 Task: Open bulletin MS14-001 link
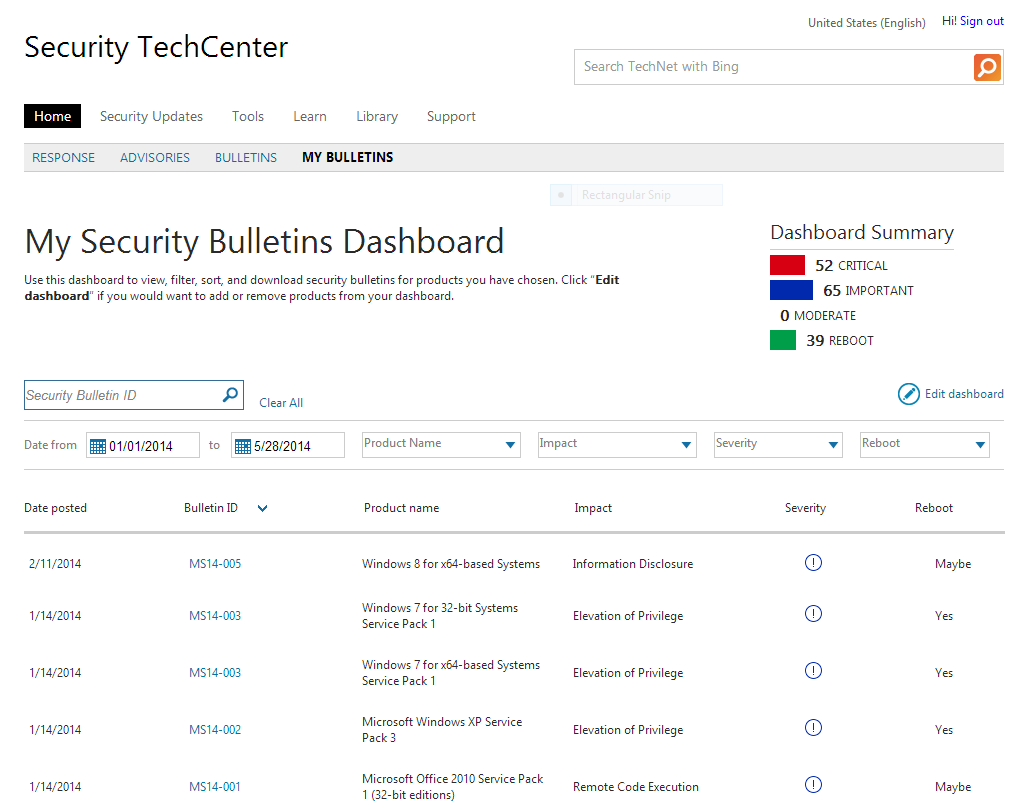click(215, 787)
